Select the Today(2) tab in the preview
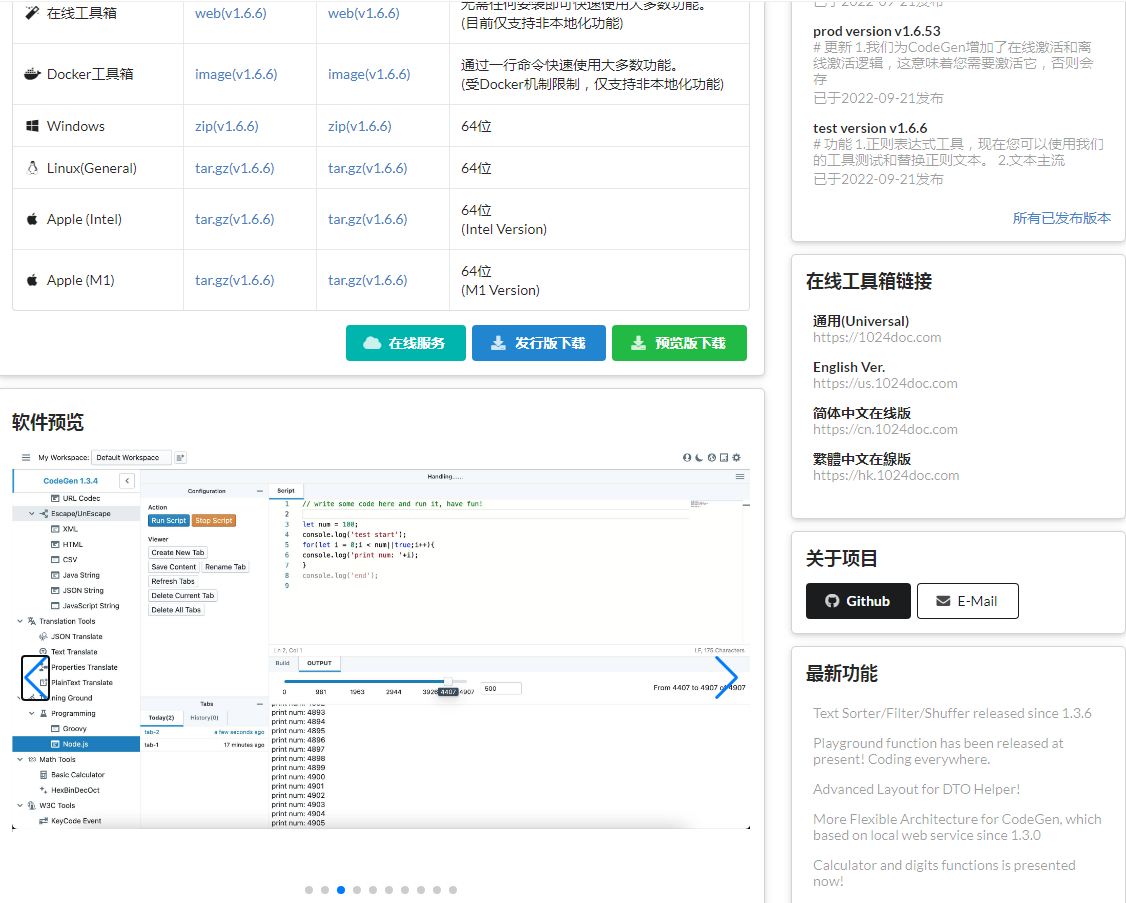Screen dimensions: 1126x903 point(162,718)
